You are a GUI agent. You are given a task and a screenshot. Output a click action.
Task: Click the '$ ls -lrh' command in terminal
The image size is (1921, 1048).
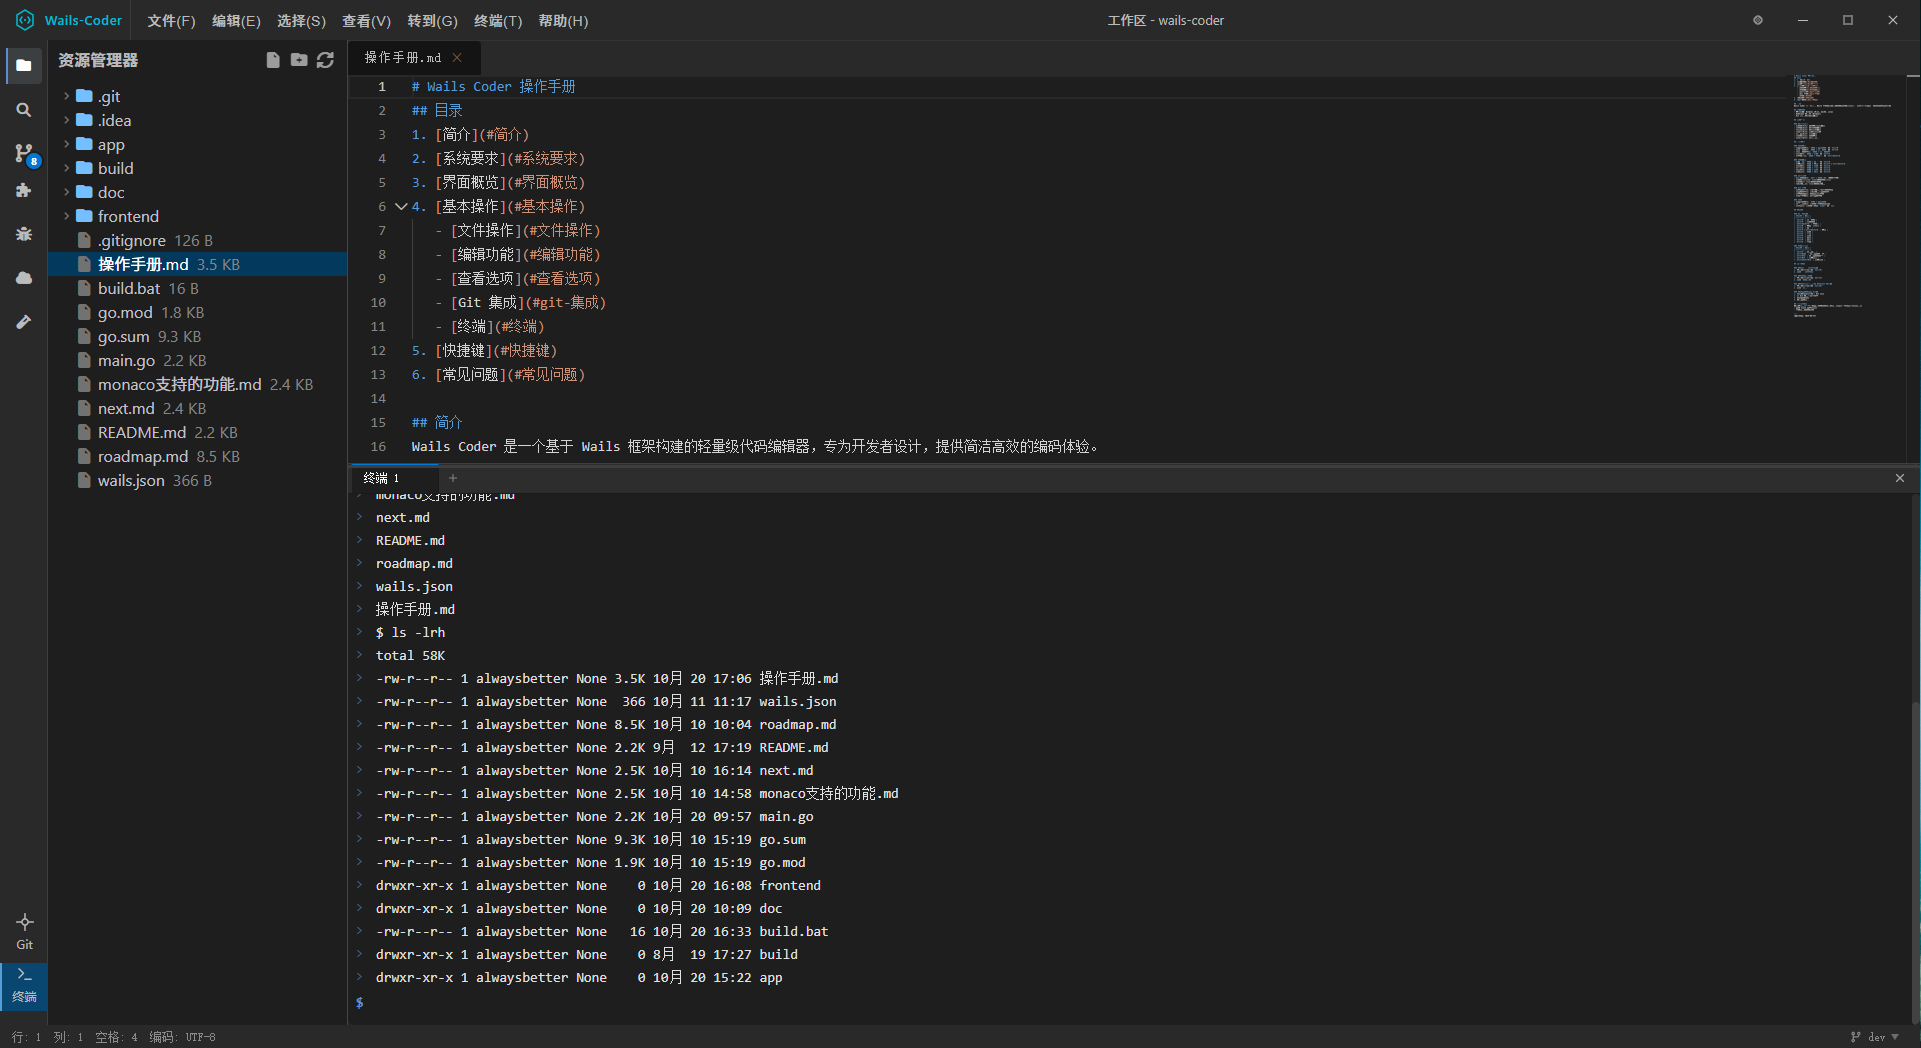click(x=410, y=632)
